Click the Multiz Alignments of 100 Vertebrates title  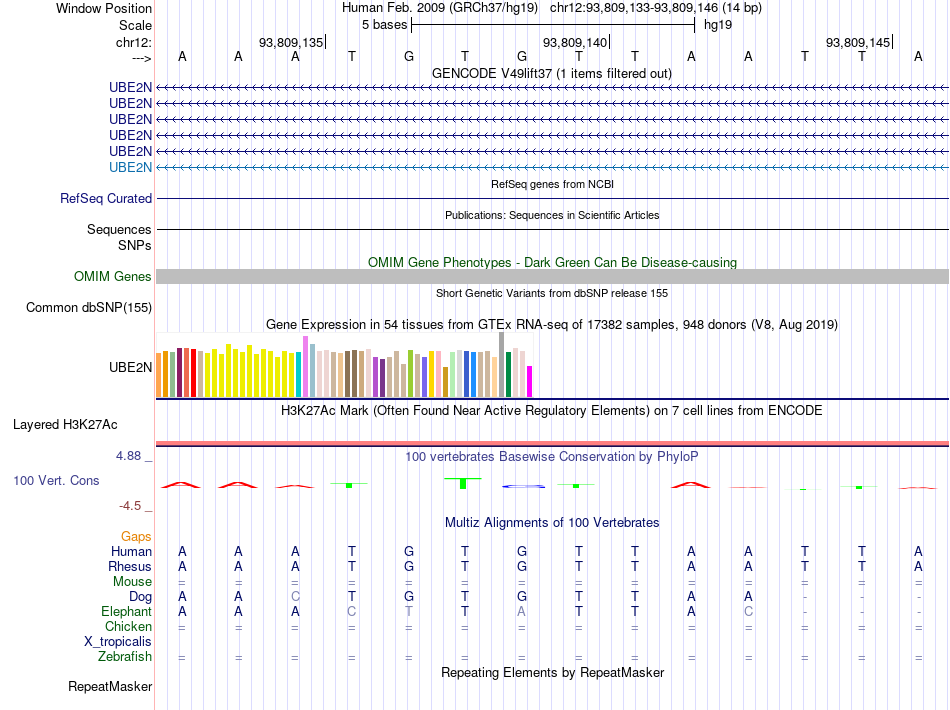[x=551, y=523]
